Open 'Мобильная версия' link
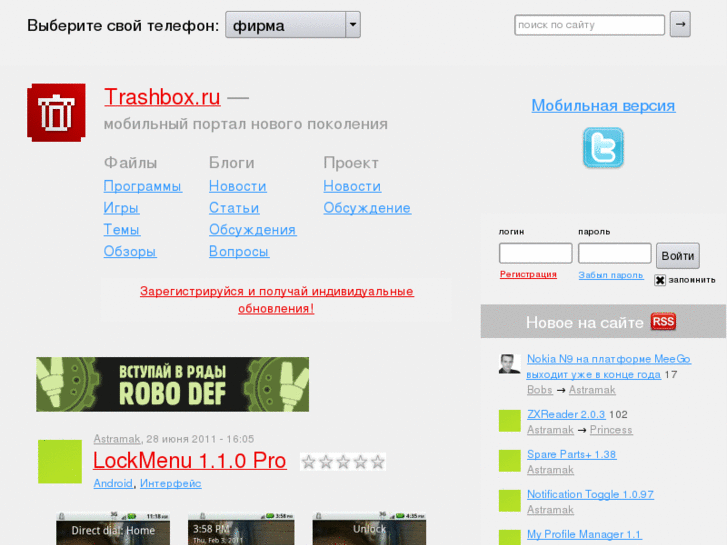 [x=603, y=105]
